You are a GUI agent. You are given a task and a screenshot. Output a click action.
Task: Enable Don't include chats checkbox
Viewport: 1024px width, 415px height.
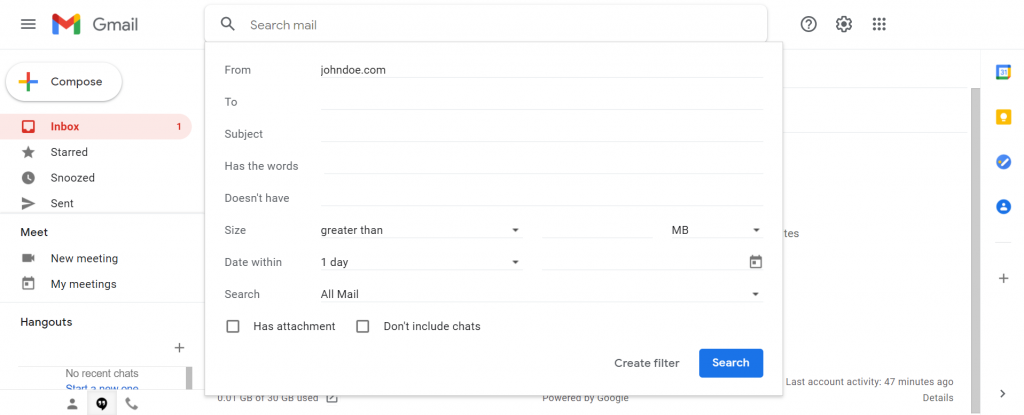tap(363, 326)
